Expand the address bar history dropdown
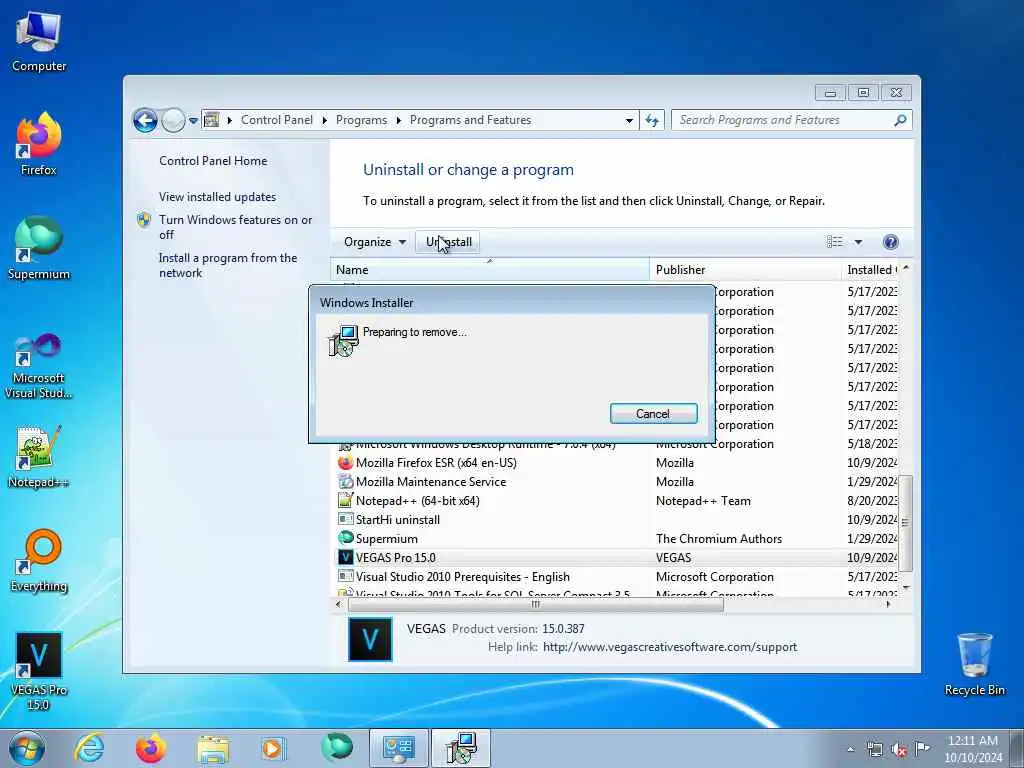This screenshot has width=1024, height=768. tap(629, 121)
